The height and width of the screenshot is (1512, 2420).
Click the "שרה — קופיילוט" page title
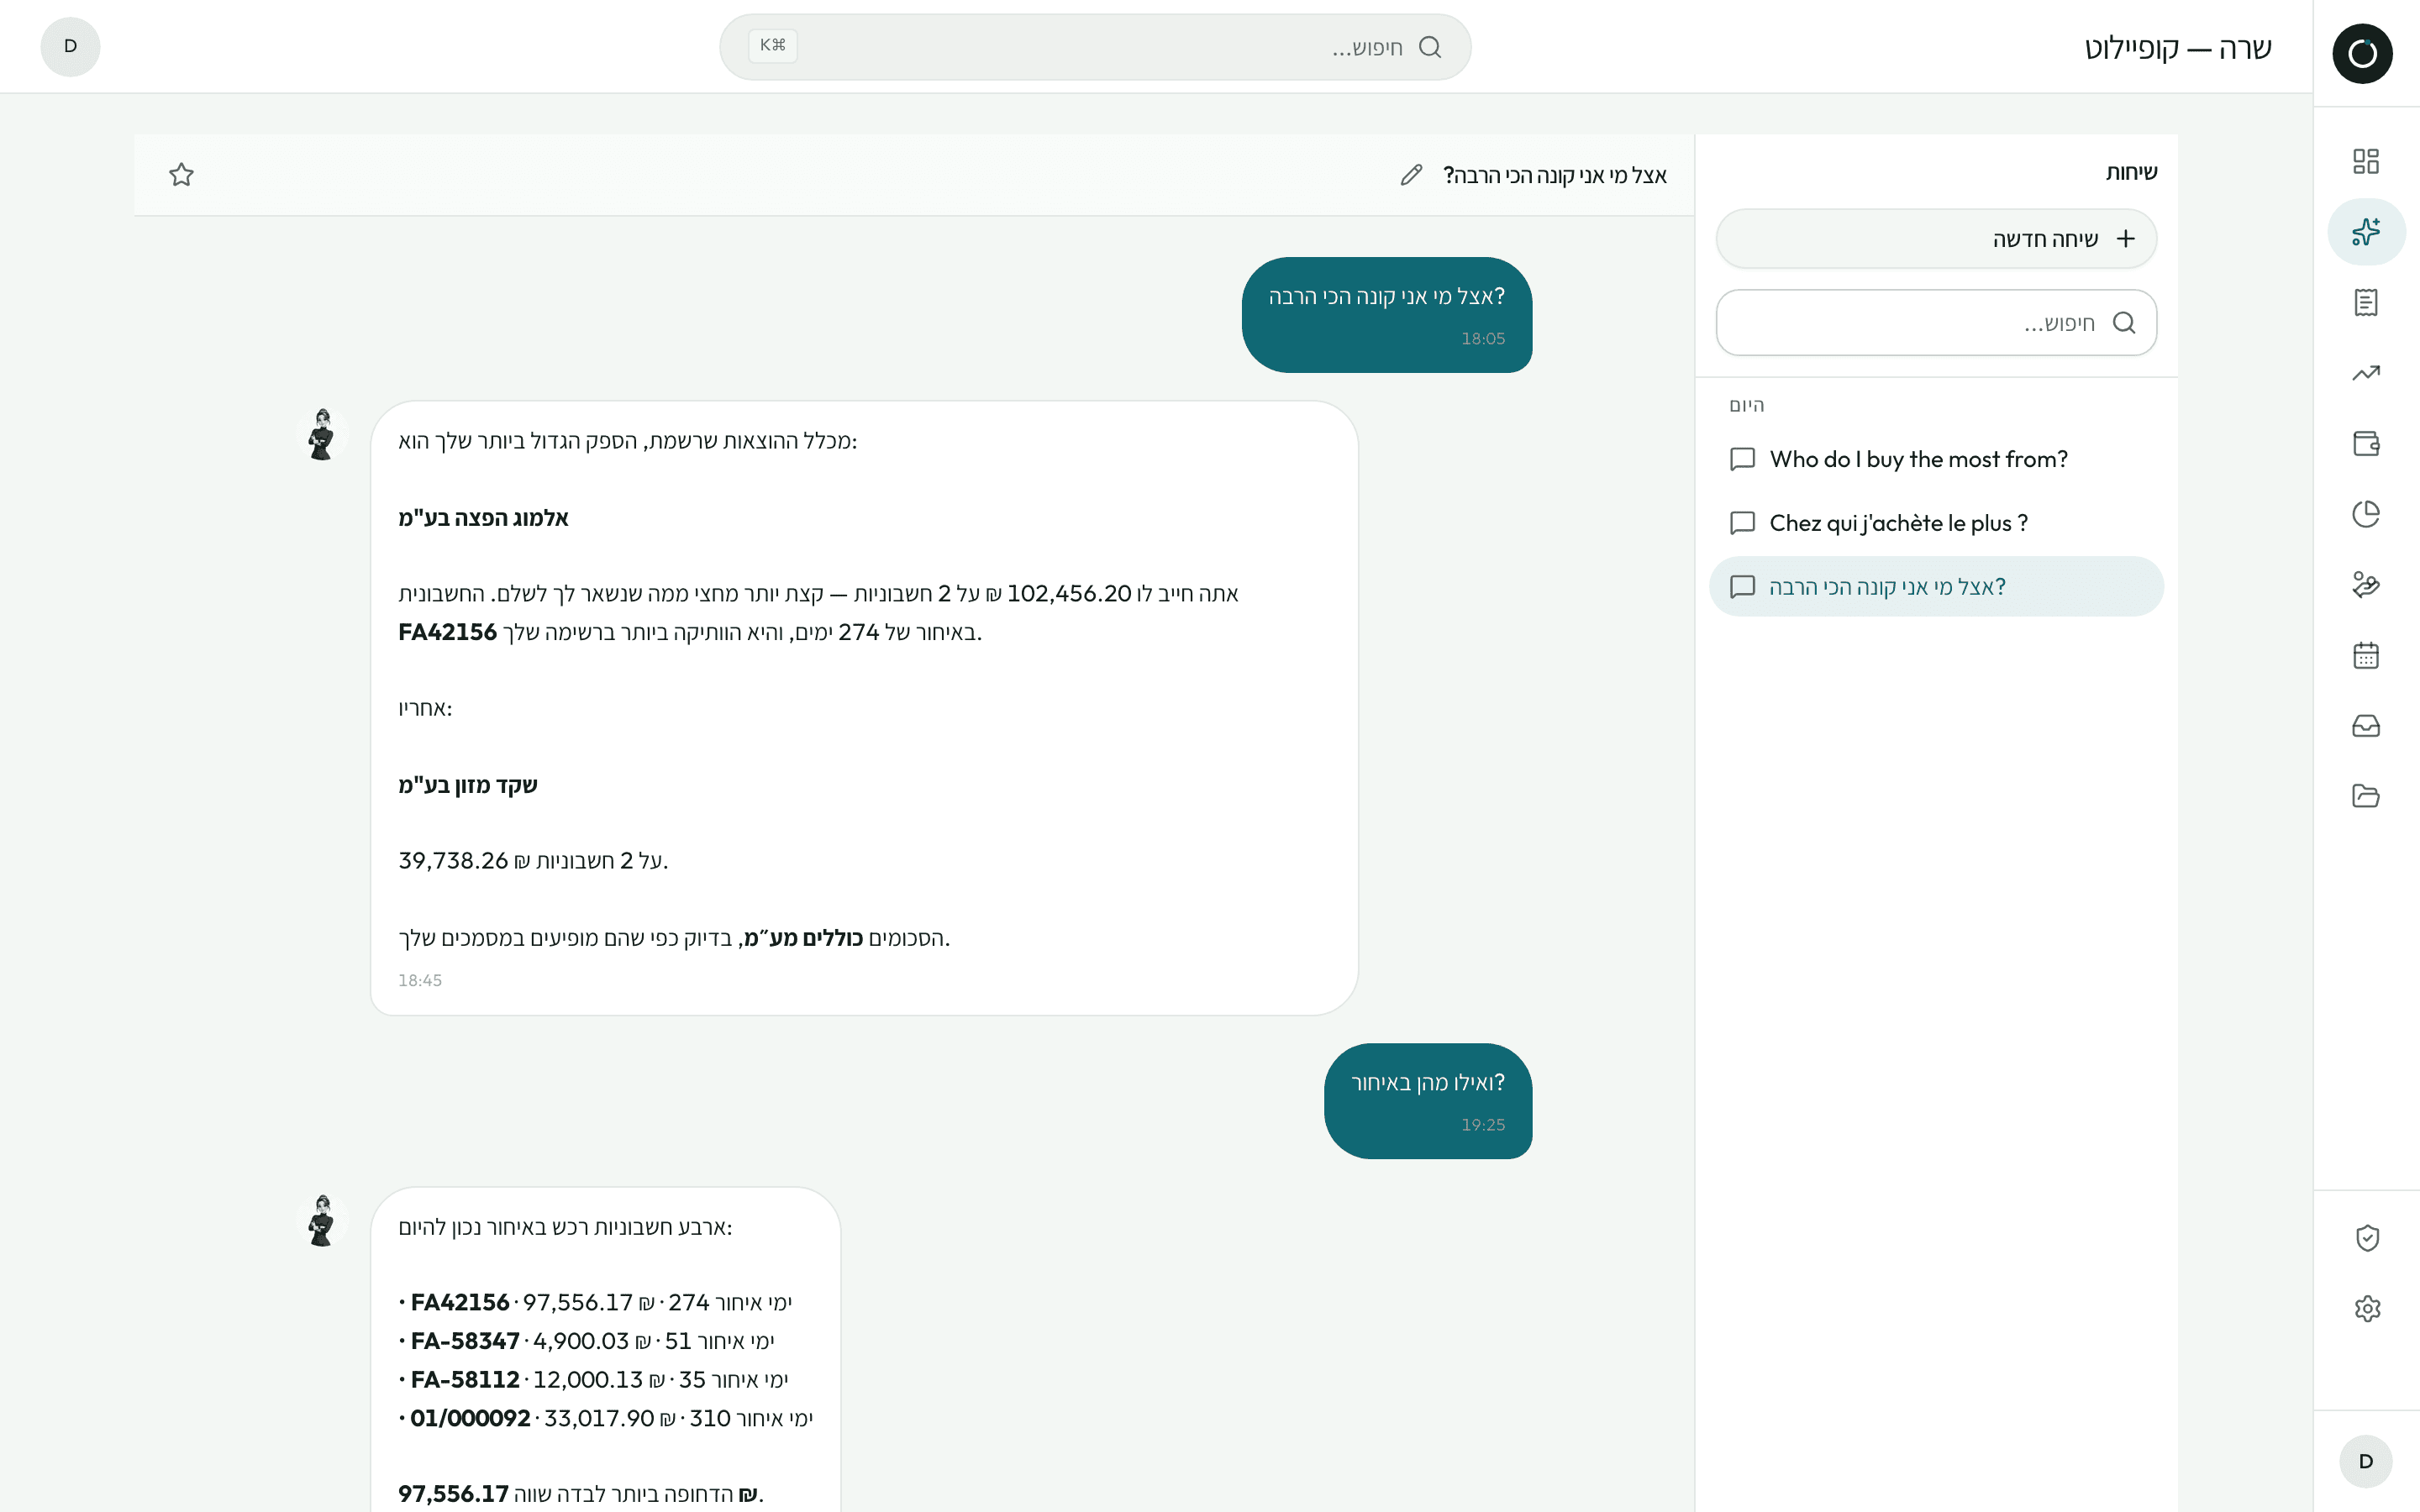pyautogui.click(x=2178, y=47)
